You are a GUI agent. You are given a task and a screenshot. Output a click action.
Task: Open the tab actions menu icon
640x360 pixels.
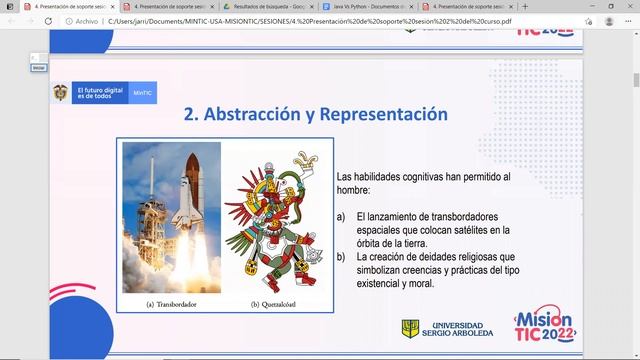coord(10,7)
